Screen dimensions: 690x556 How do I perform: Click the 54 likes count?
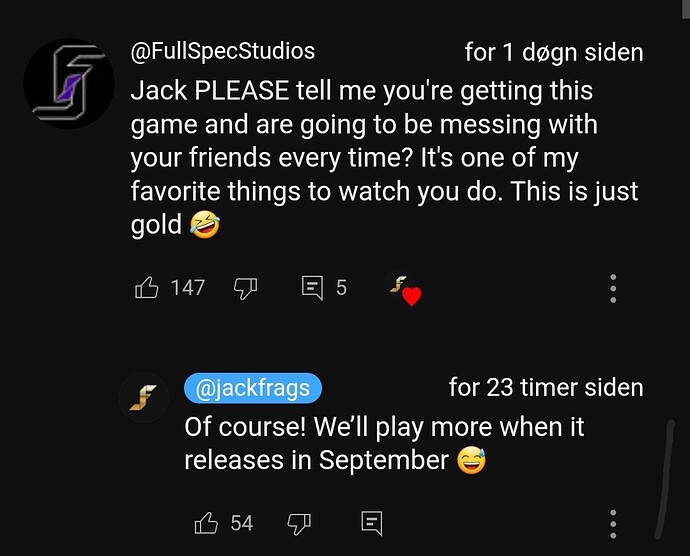[x=242, y=523]
